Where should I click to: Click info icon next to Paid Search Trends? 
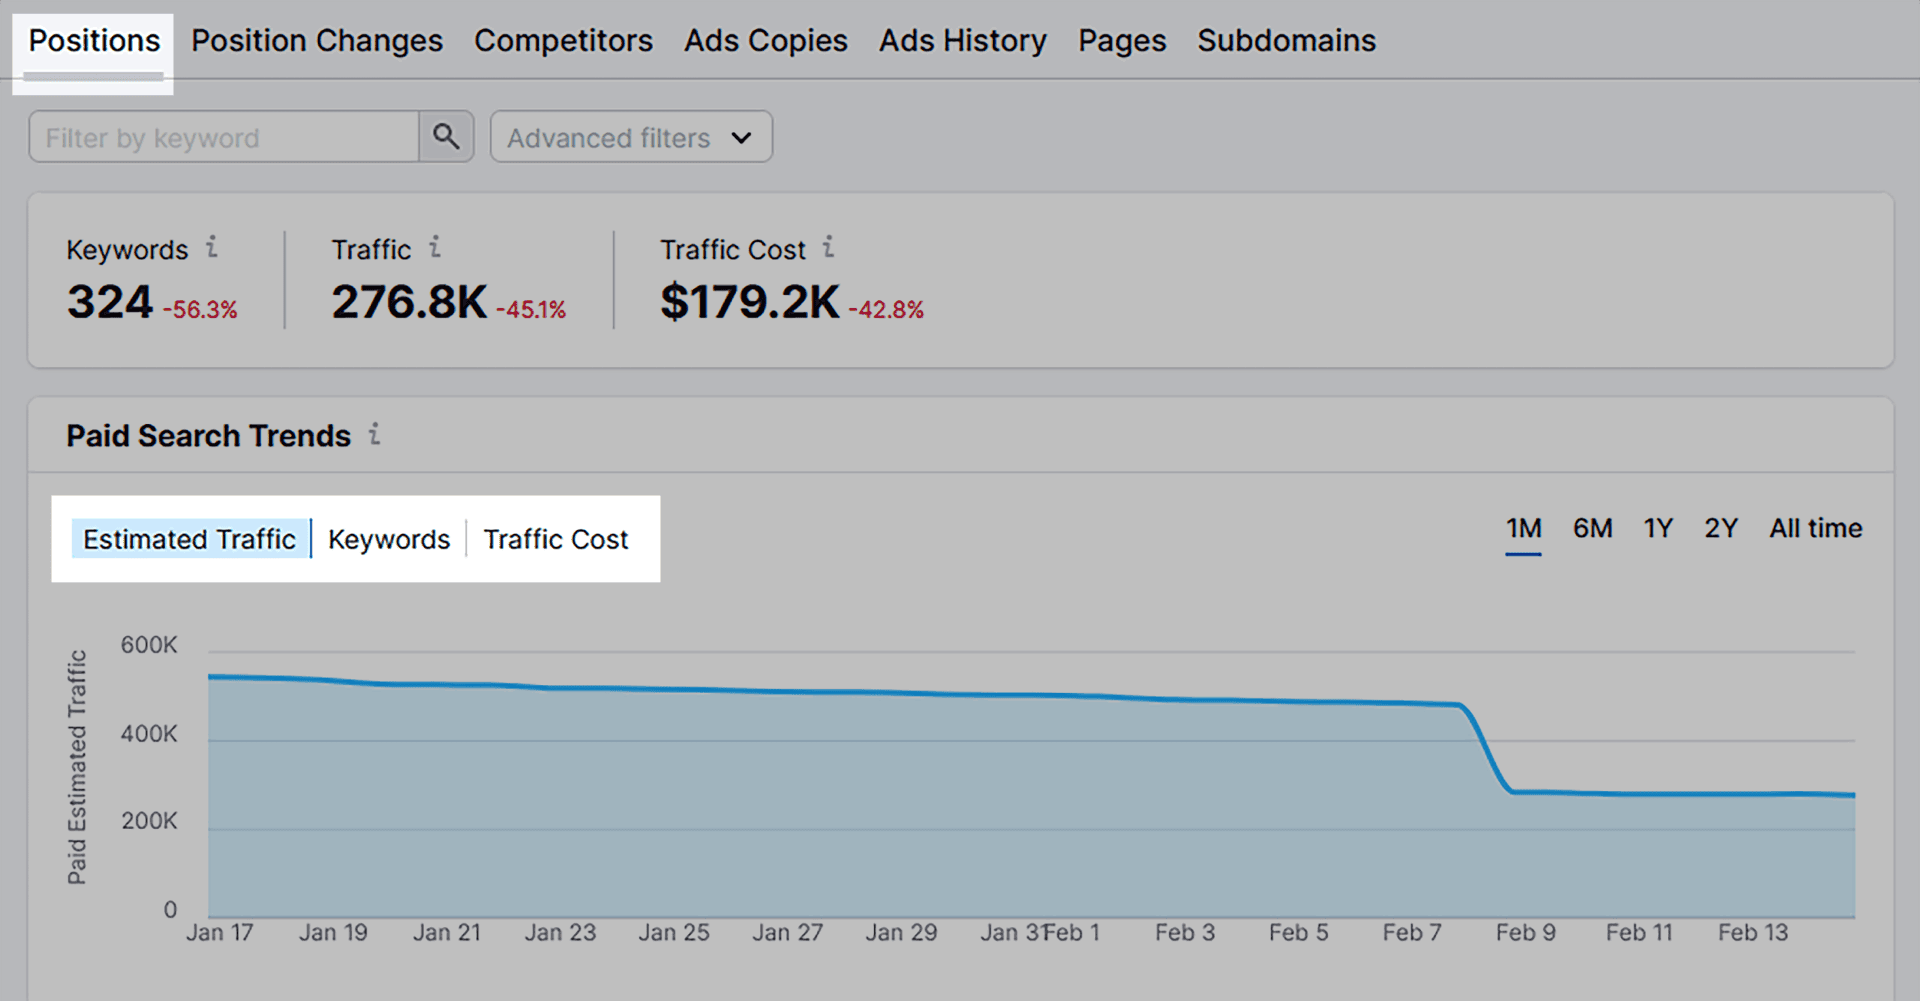pos(374,434)
